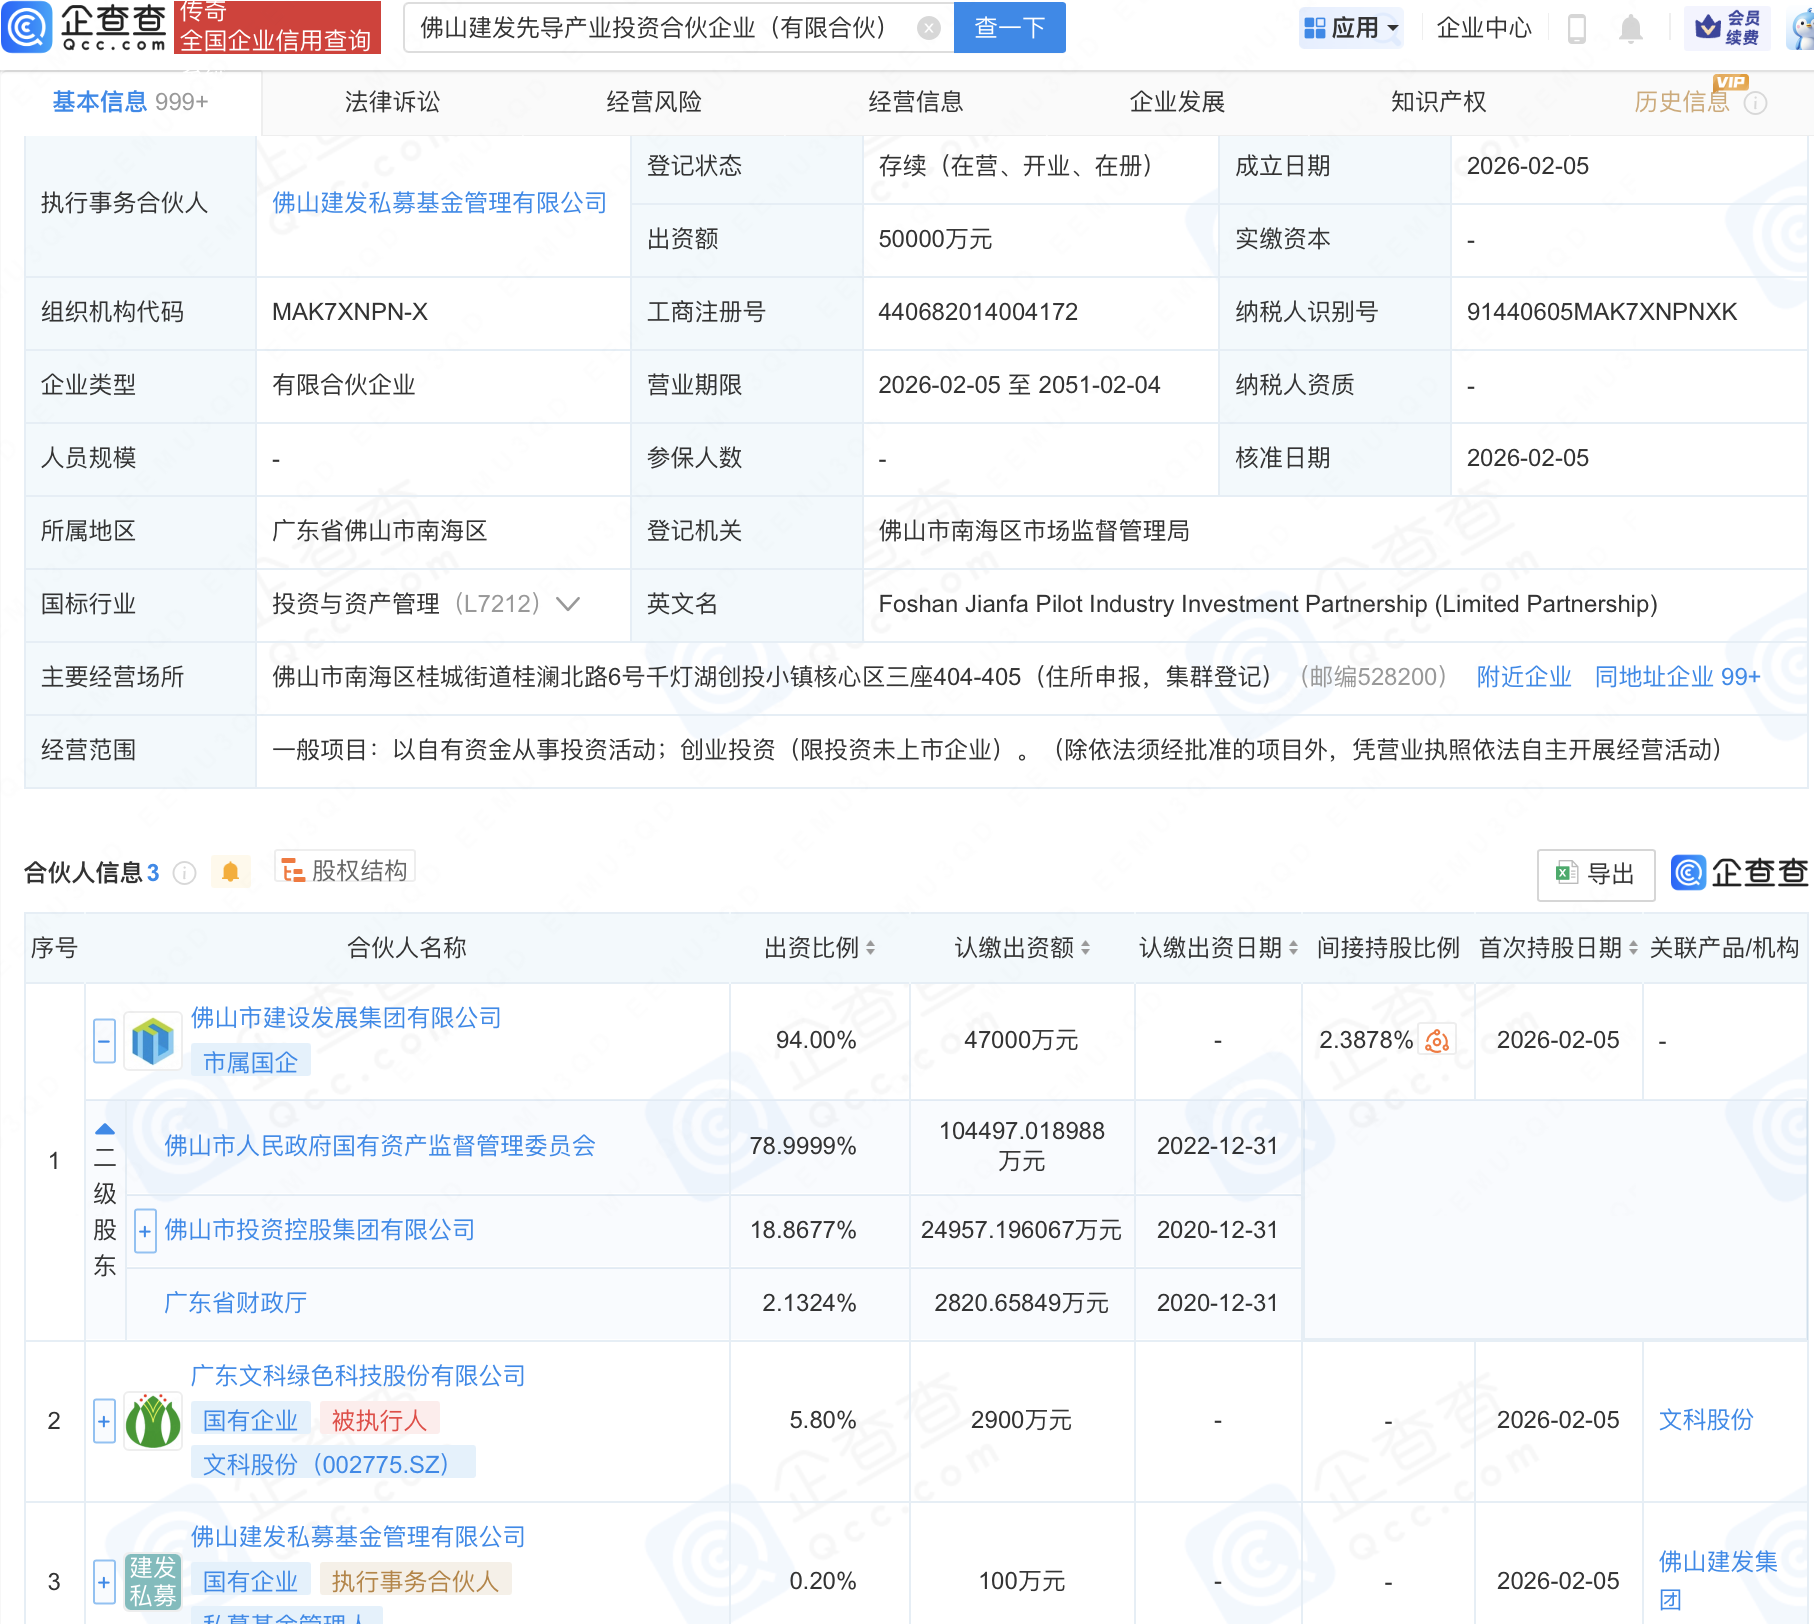Open the 附近企业 link
The height and width of the screenshot is (1624, 1814).
click(x=1523, y=677)
